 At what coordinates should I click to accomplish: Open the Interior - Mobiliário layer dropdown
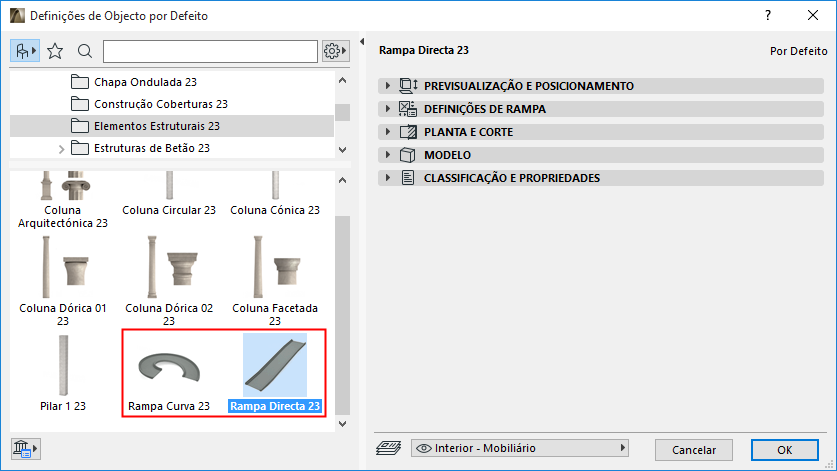520,448
